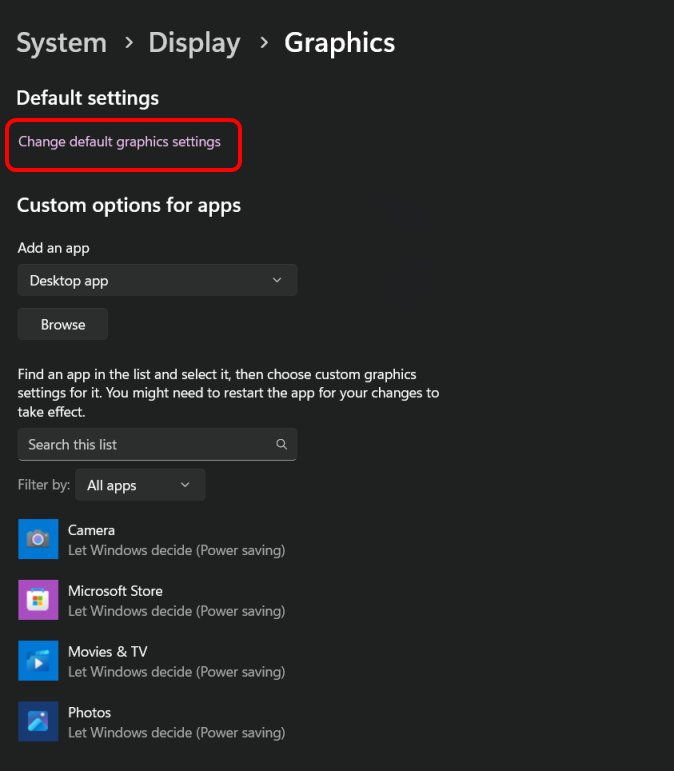Click the Photos app icon
Screen dimensions: 674x771
pos(38,721)
